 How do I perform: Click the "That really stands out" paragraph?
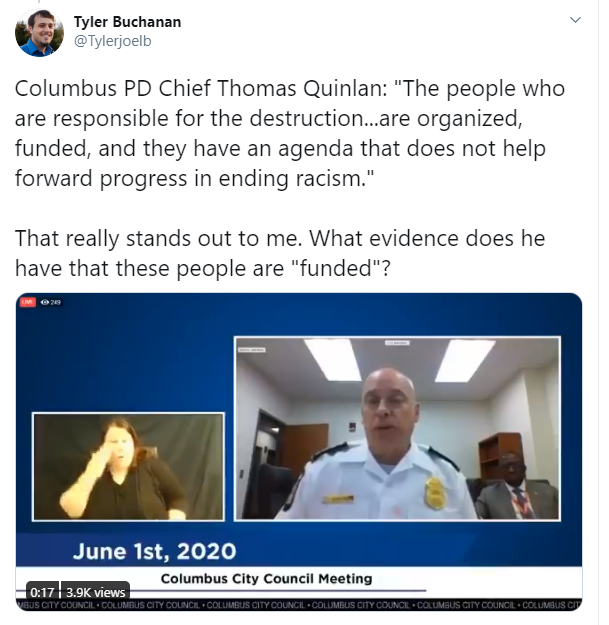point(280,253)
